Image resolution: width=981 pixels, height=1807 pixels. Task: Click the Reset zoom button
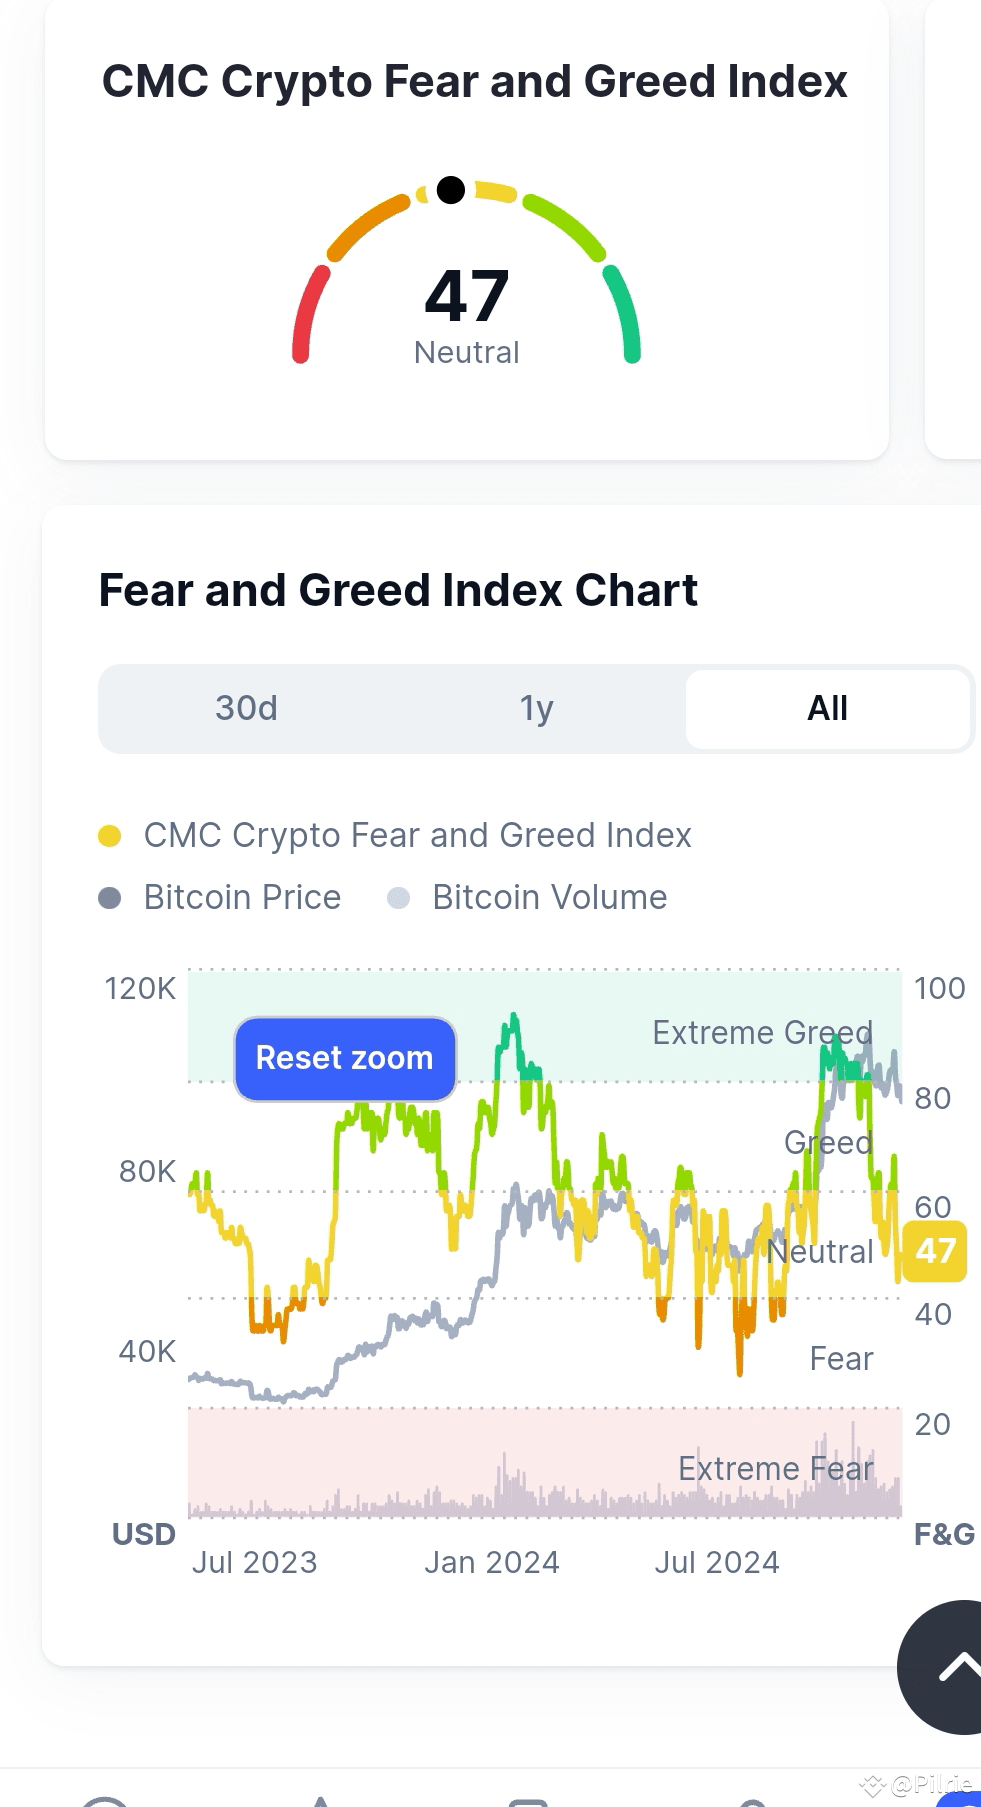pos(345,1058)
